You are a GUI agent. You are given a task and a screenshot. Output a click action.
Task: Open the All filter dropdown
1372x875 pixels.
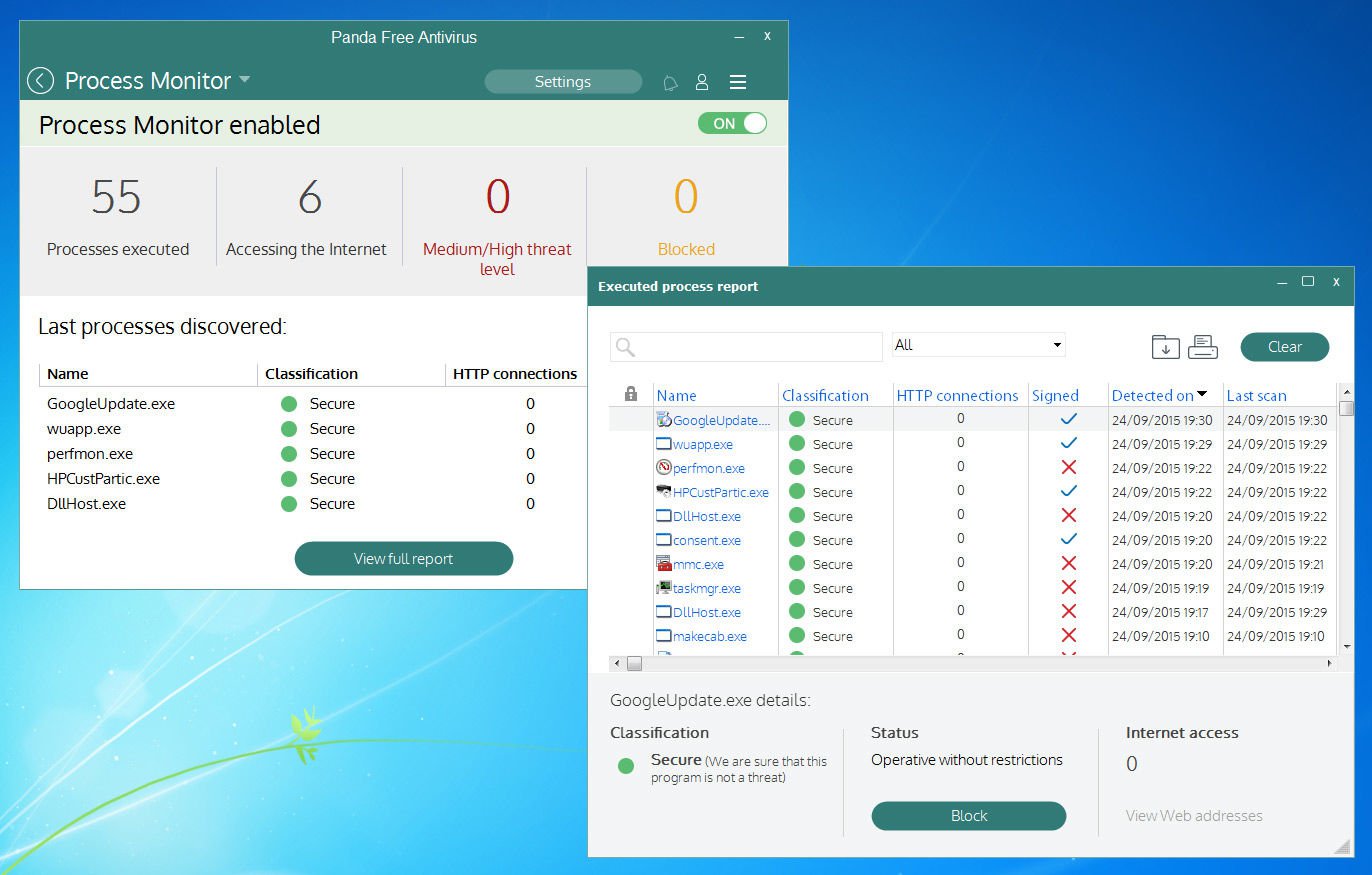click(x=1057, y=344)
